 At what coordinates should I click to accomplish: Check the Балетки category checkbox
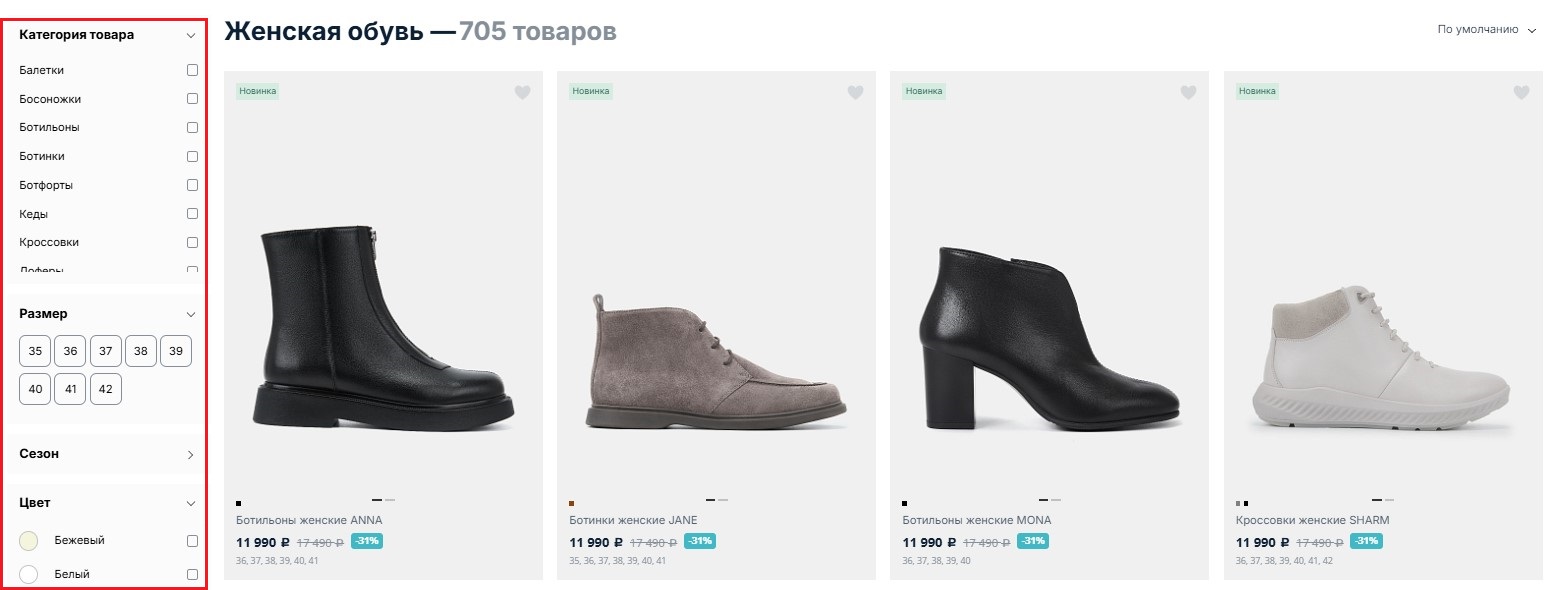click(192, 70)
